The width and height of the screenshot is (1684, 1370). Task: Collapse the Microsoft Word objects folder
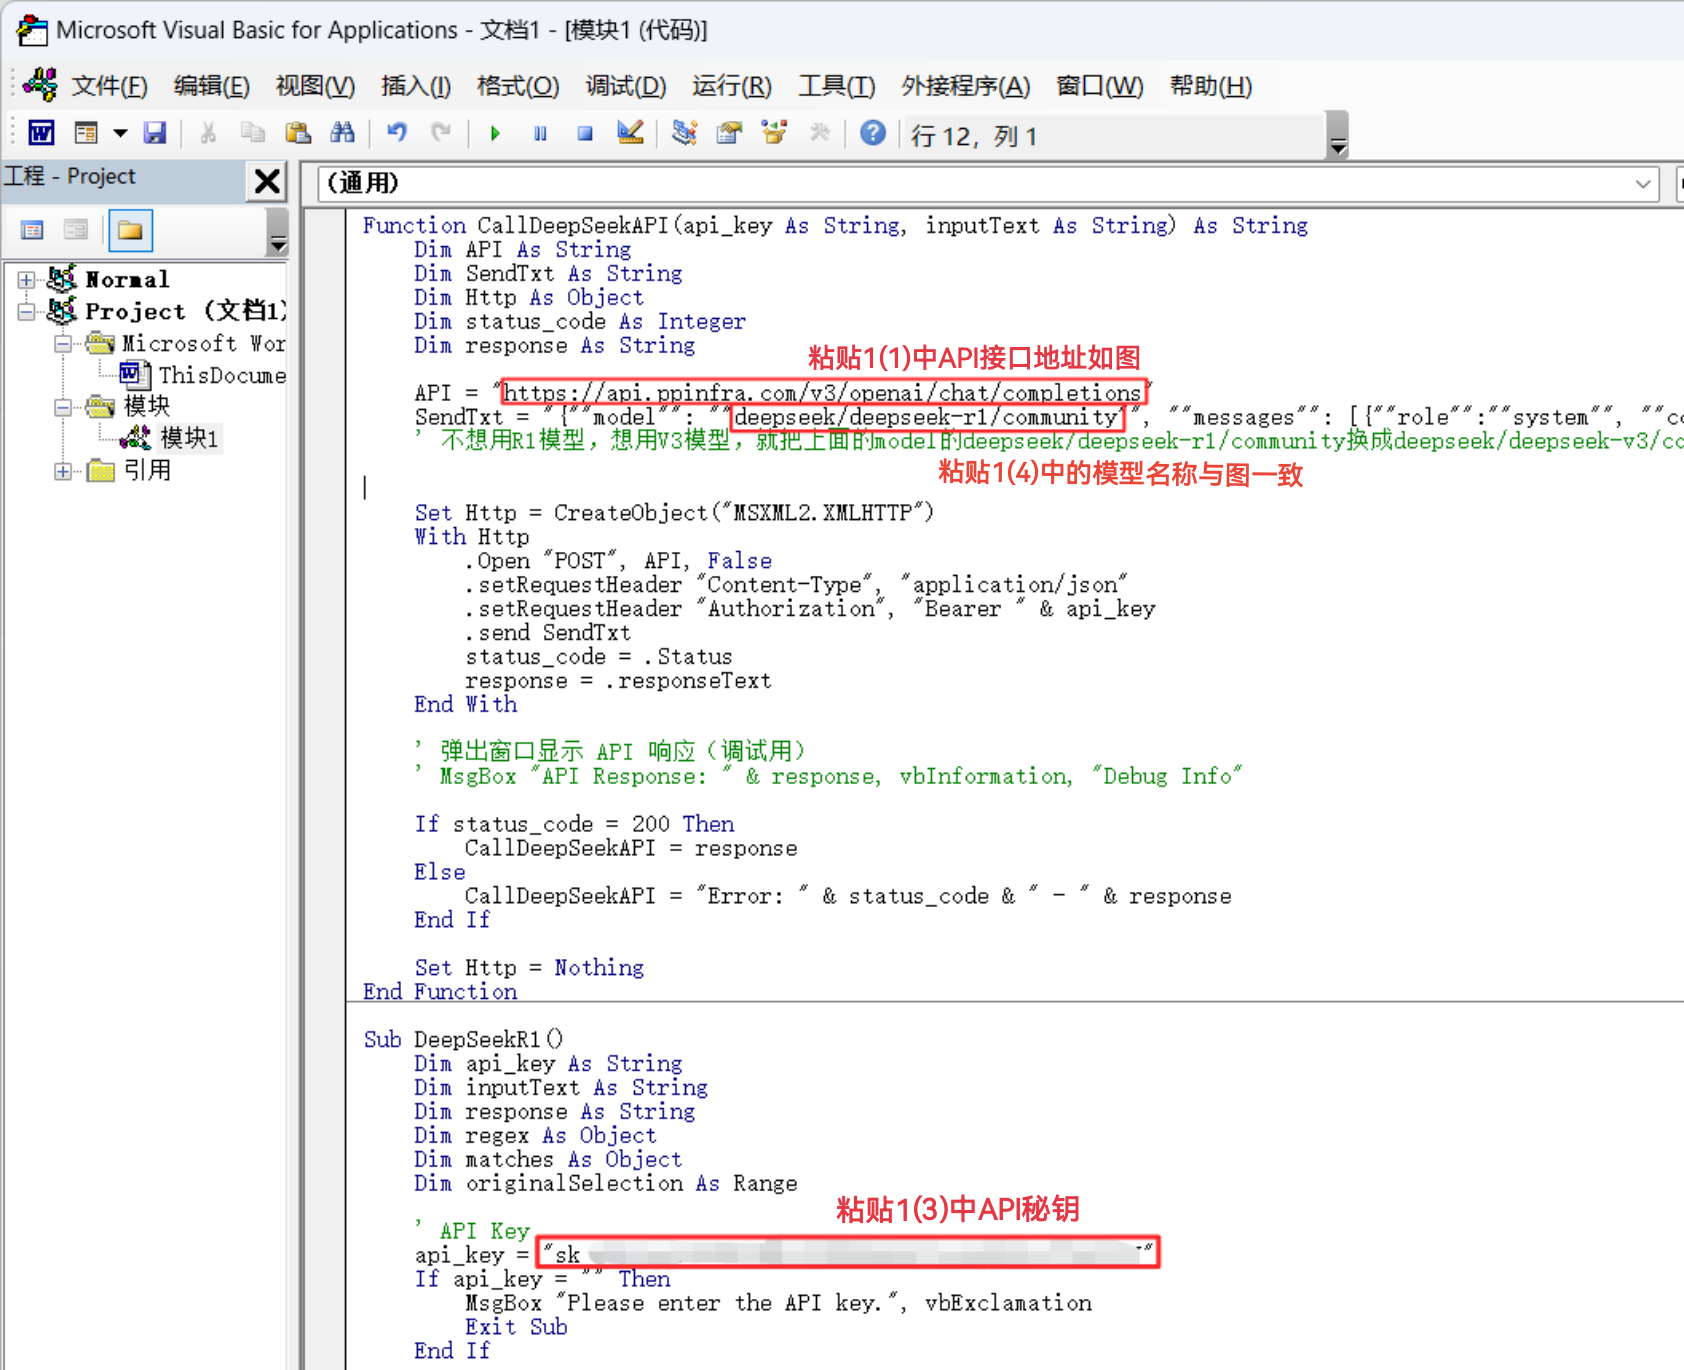pyautogui.click(x=63, y=344)
